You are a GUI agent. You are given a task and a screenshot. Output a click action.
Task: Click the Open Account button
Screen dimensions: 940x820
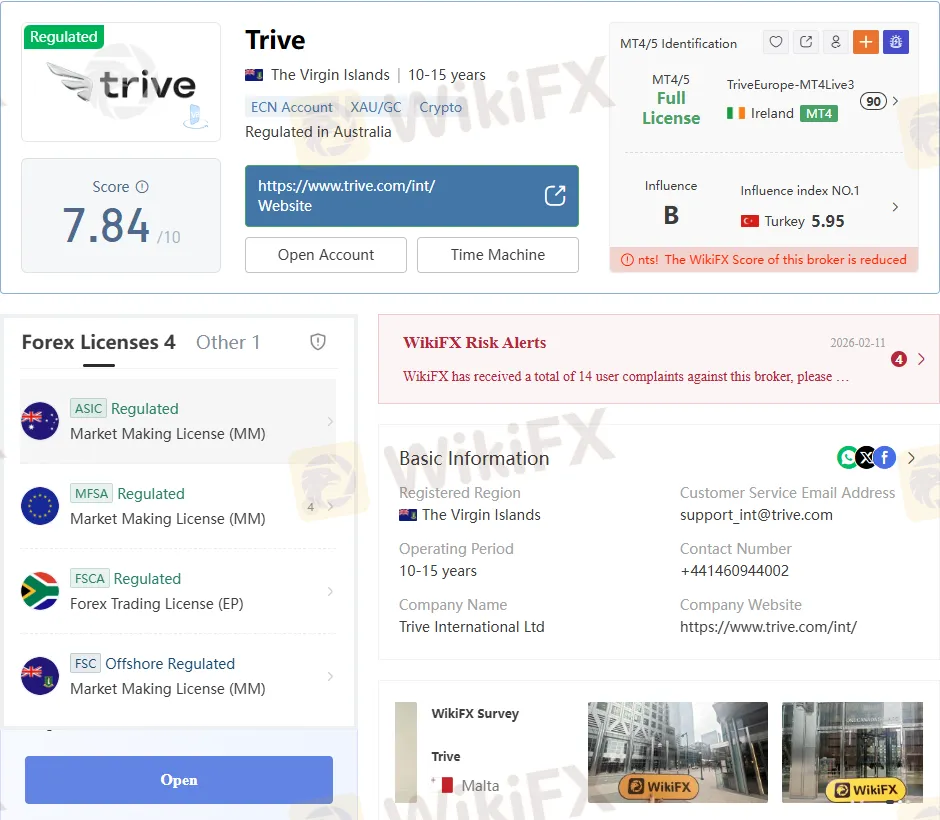coord(326,255)
